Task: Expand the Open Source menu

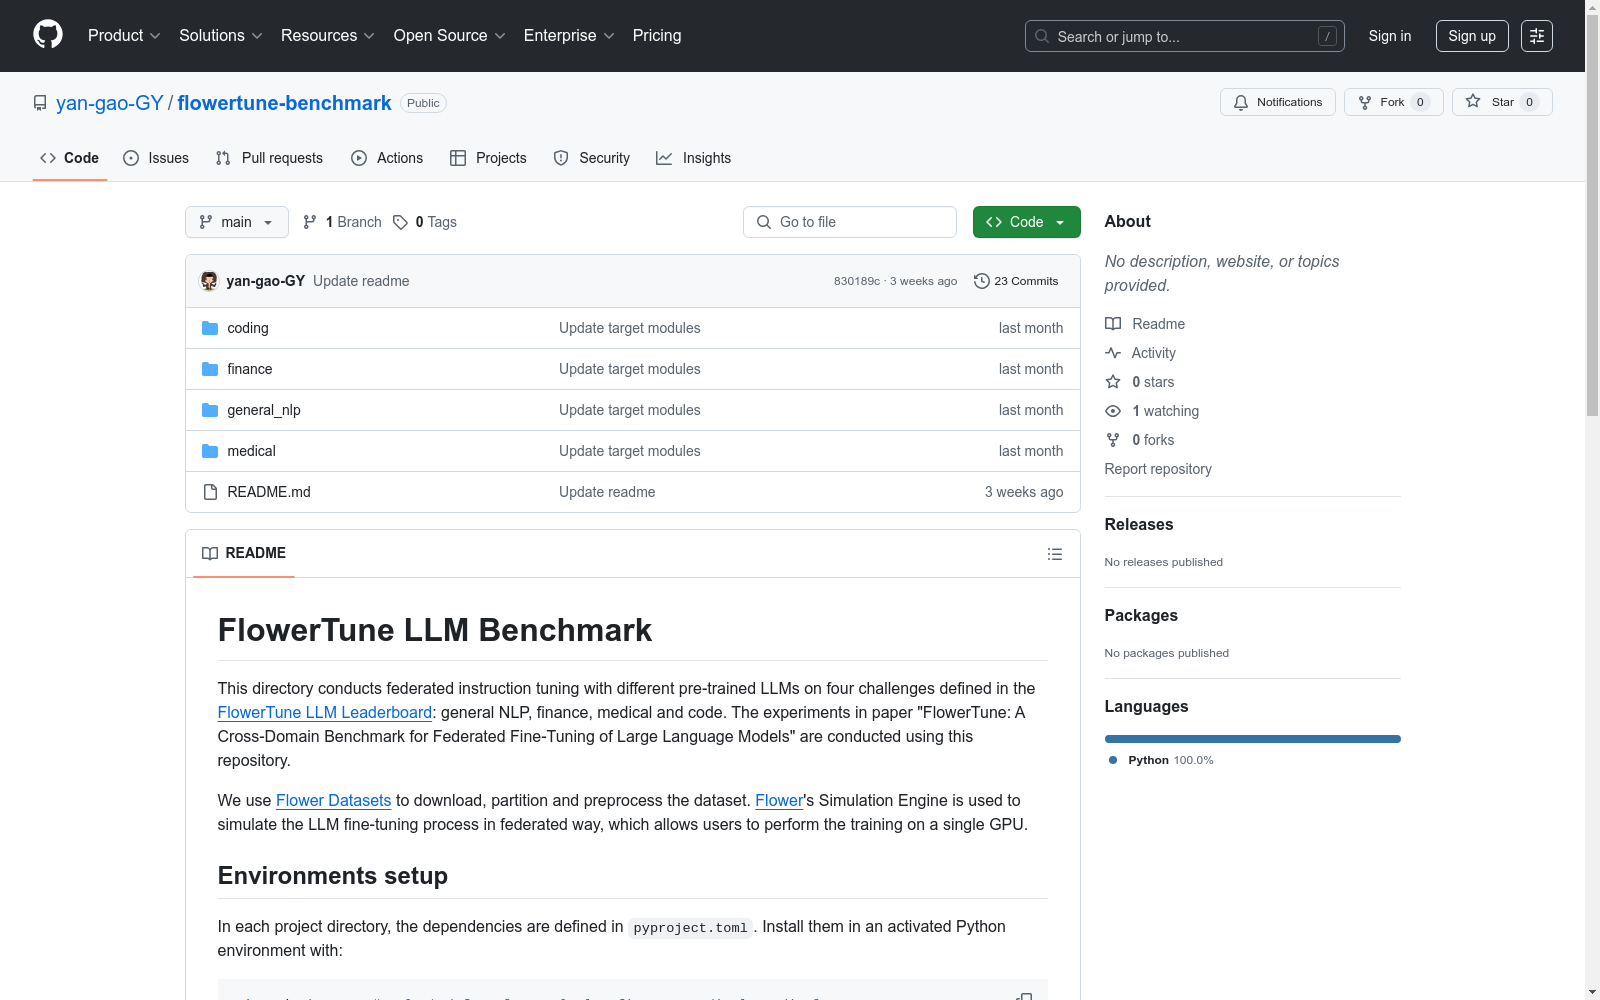Action: (450, 36)
